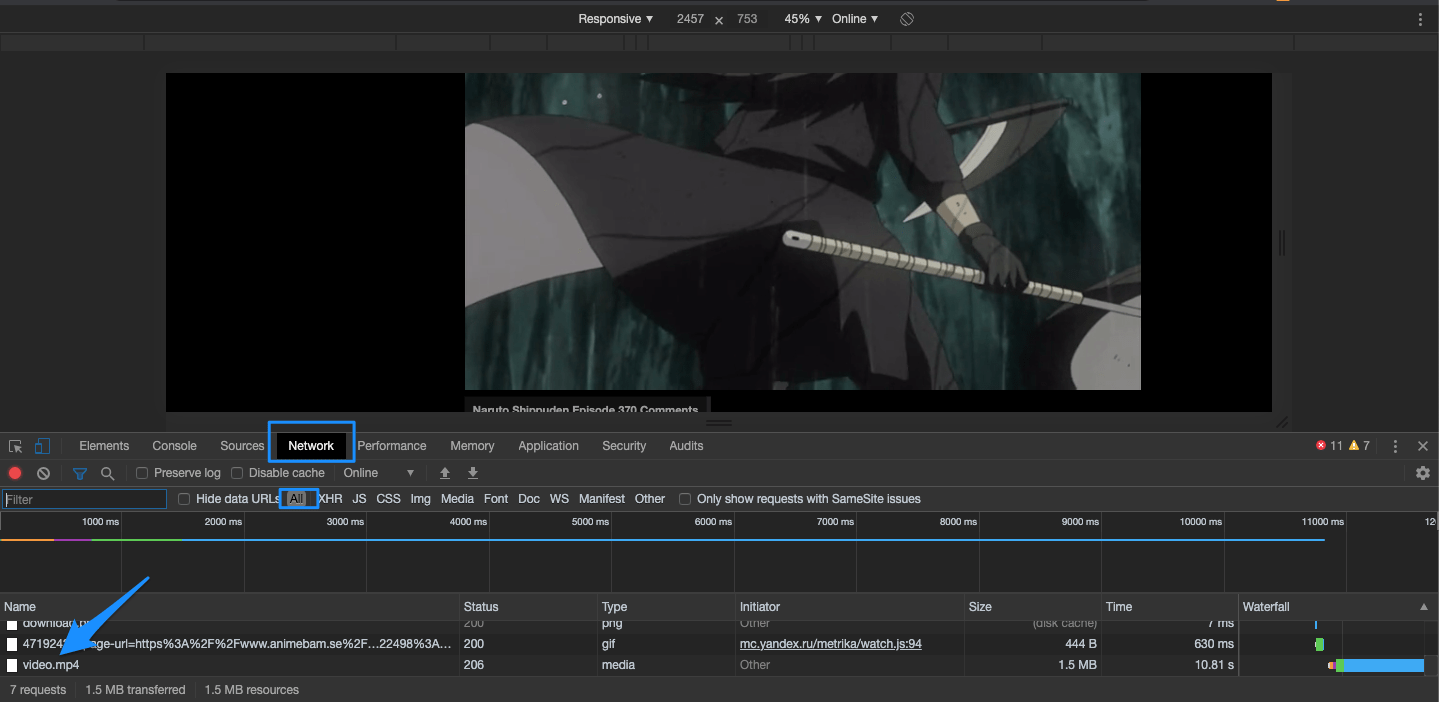Image resolution: width=1439 pixels, height=702 pixels.
Task: Sort requests by Initiator column
Action: point(850,607)
